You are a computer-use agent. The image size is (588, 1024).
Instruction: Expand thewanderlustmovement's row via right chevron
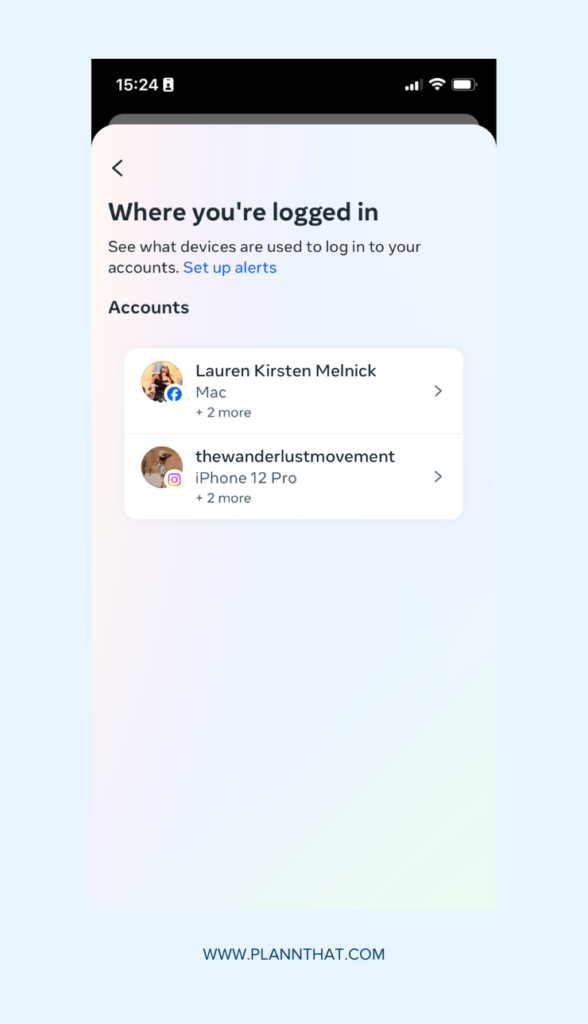click(x=438, y=477)
